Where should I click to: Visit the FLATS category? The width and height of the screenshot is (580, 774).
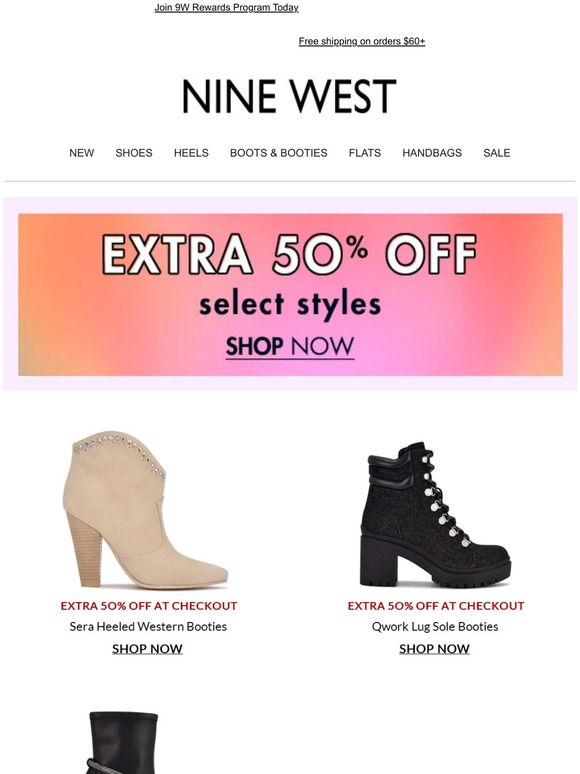point(365,153)
